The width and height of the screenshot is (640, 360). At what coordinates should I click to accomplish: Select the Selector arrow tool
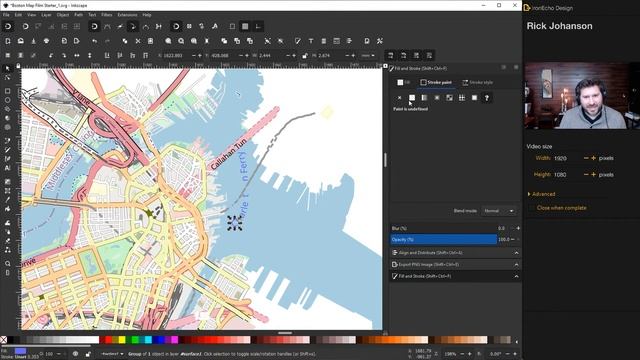click(x=7, y=68)
